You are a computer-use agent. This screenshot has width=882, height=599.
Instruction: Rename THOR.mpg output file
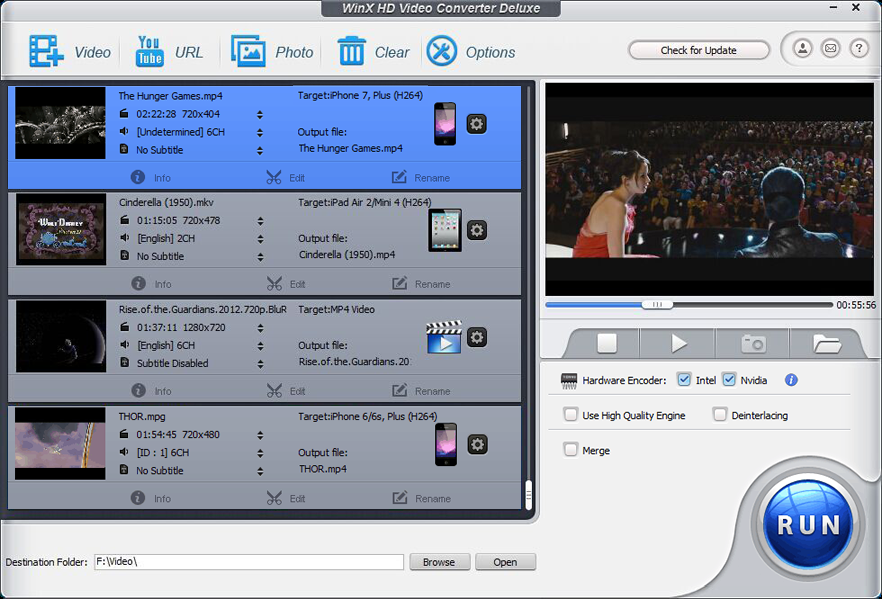422,498
